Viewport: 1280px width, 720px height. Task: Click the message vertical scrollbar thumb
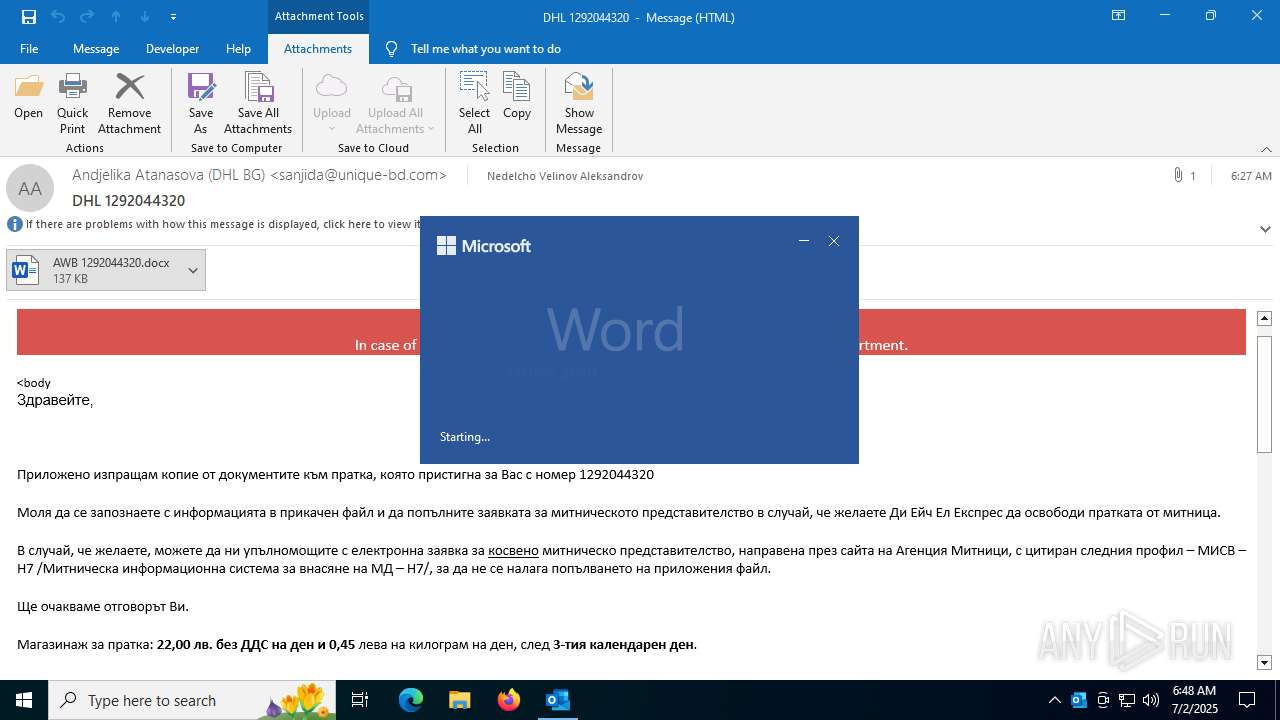click(x=1264, y=394)
